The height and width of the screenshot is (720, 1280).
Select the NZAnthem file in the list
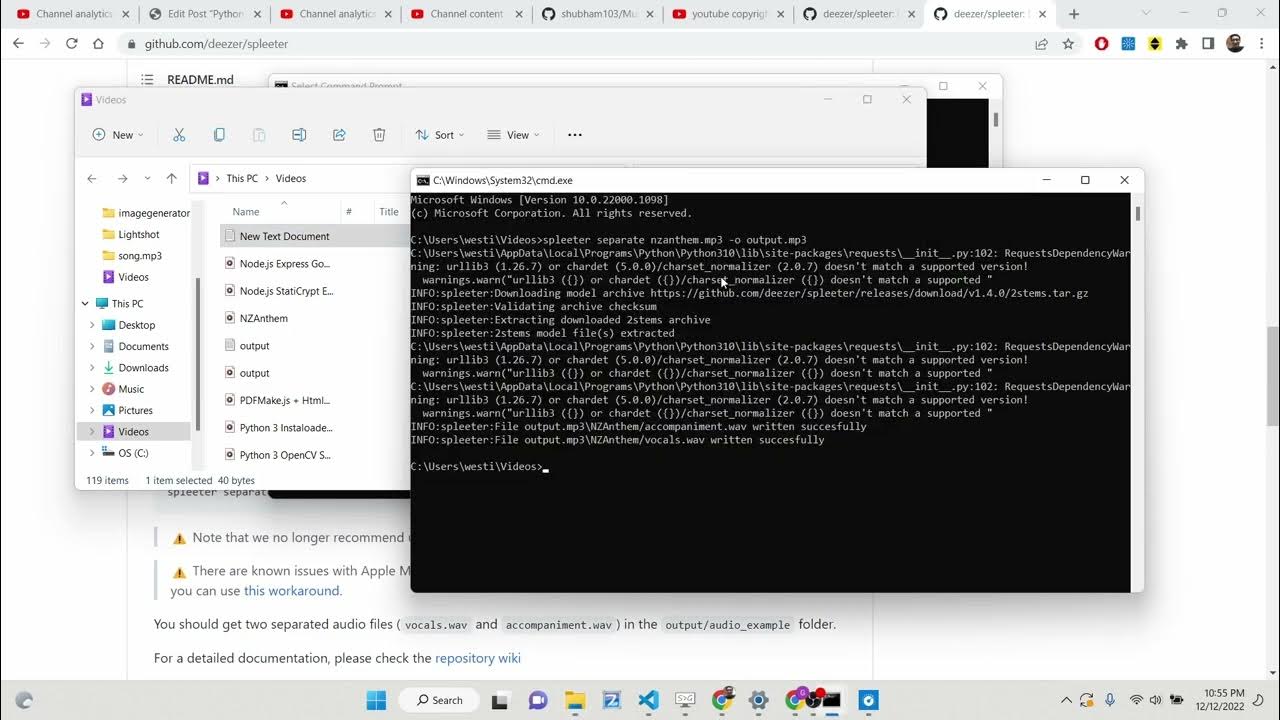[264, 318]
